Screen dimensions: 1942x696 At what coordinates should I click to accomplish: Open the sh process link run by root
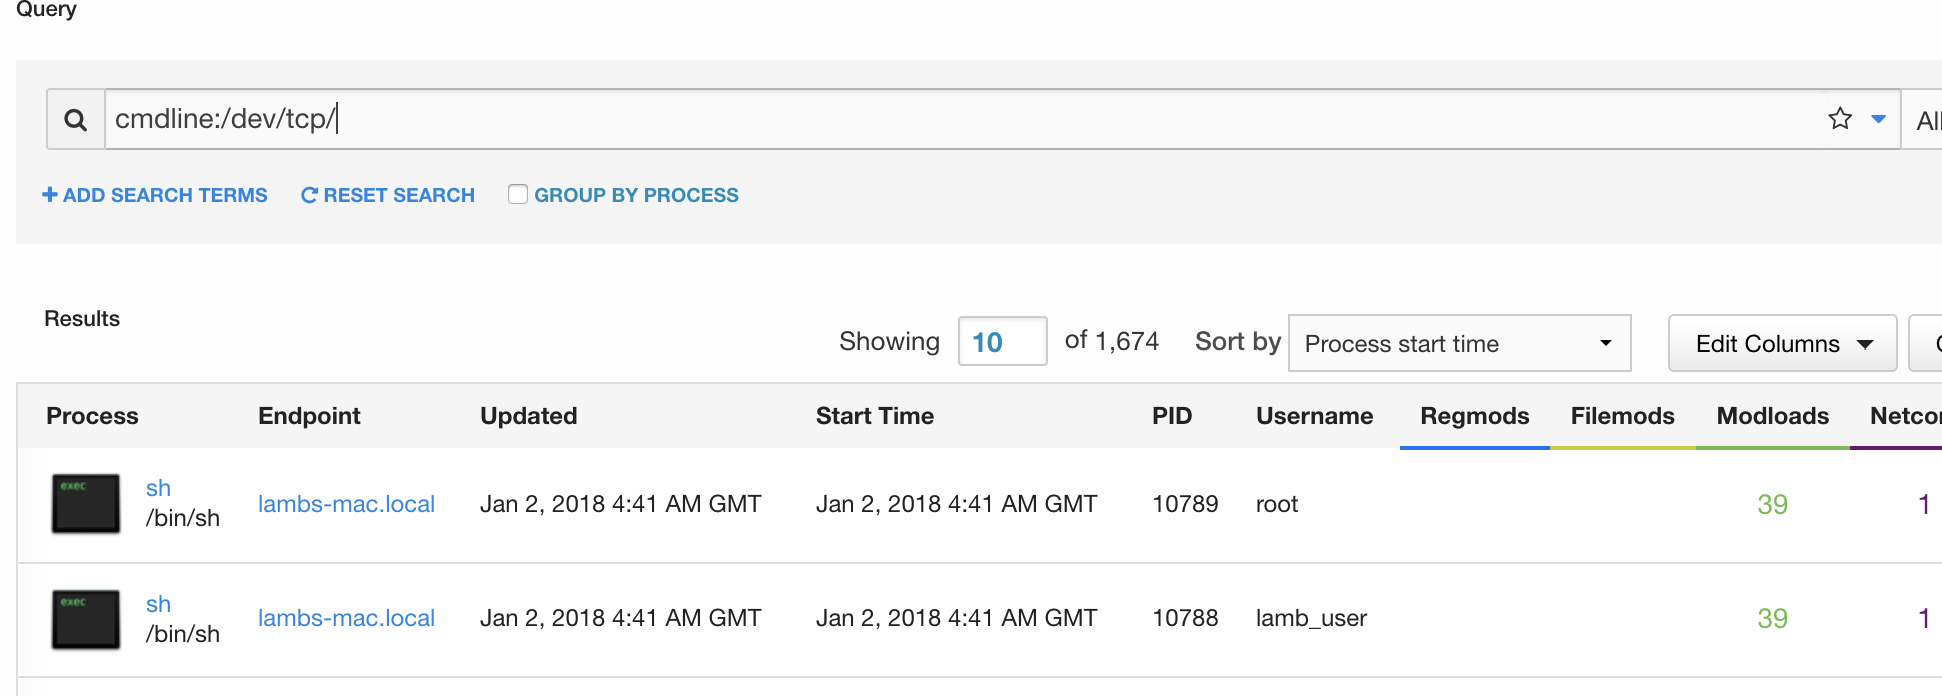point(158,488)
